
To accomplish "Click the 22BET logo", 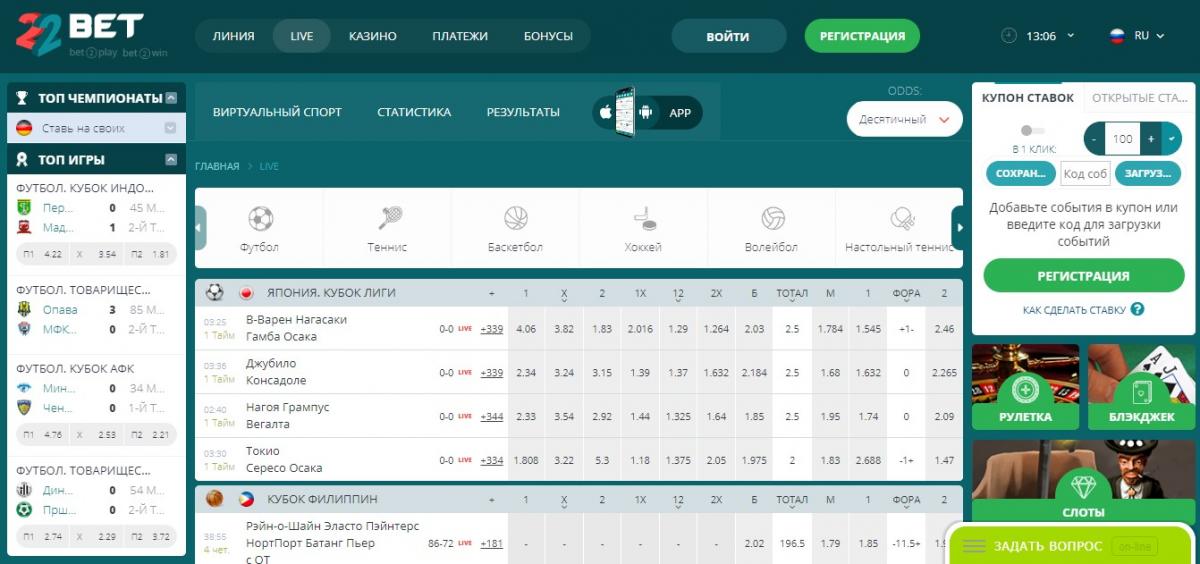I will pos(79,35).
